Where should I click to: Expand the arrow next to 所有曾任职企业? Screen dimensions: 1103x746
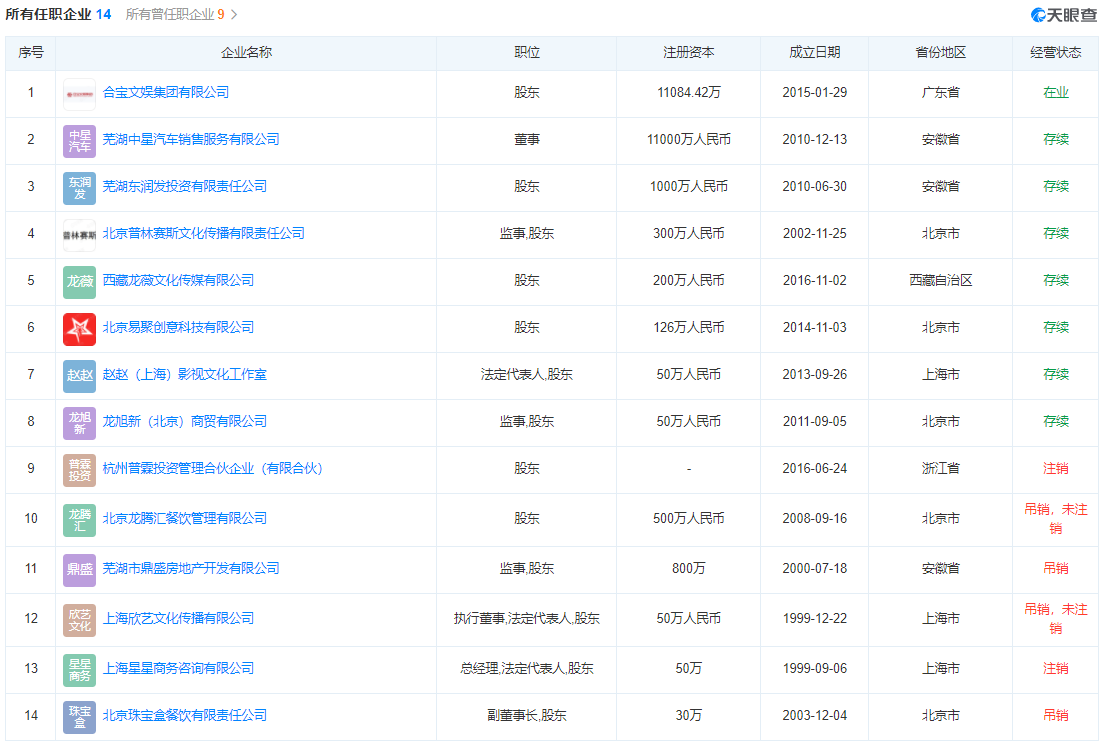point(234,14)
